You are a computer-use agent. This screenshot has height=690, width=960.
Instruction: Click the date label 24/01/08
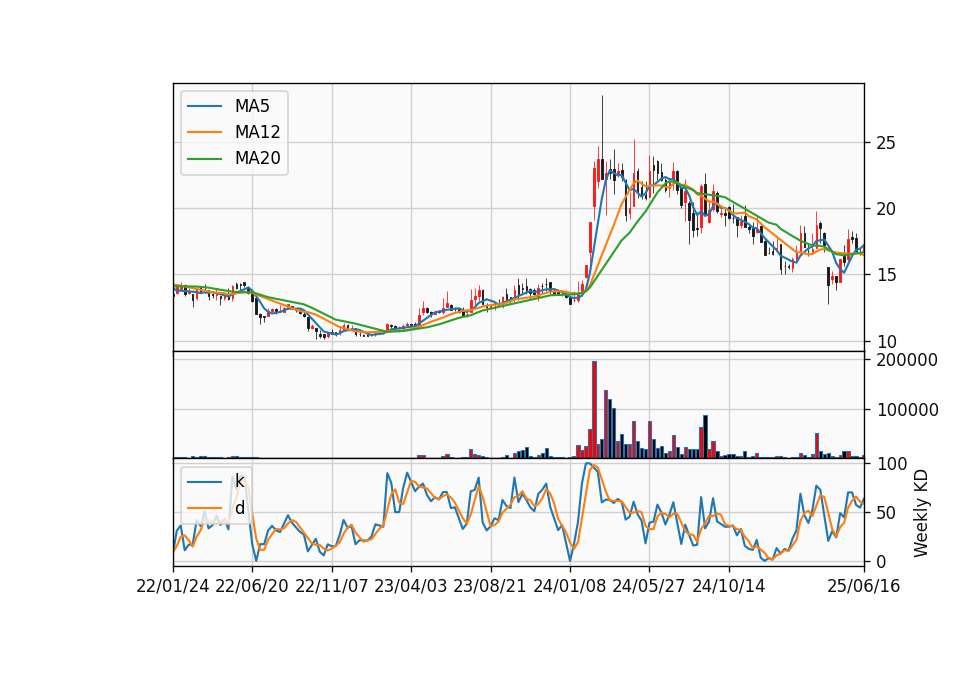coord(570,586)
